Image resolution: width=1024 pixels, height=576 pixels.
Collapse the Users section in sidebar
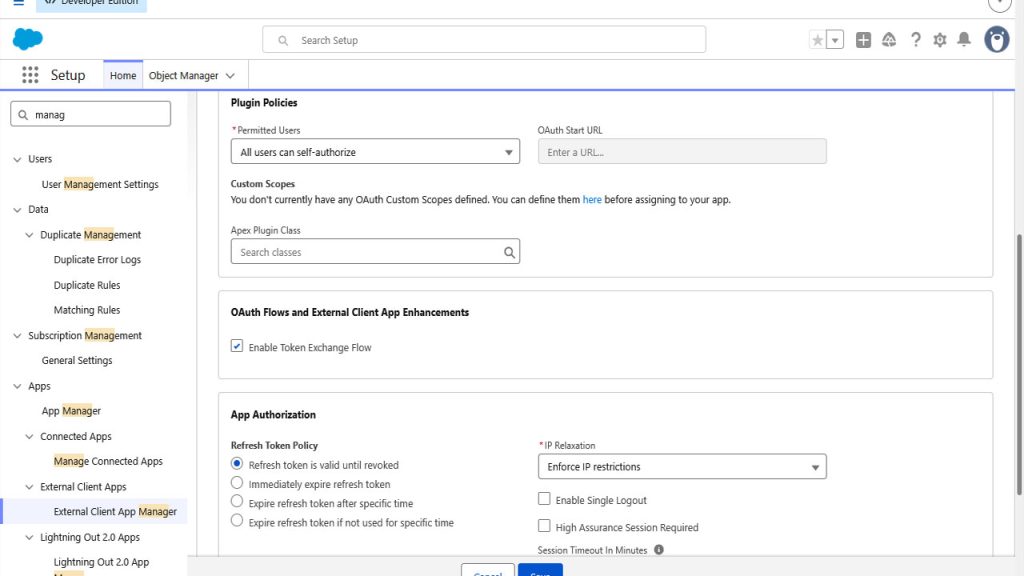tap(17, 159)
